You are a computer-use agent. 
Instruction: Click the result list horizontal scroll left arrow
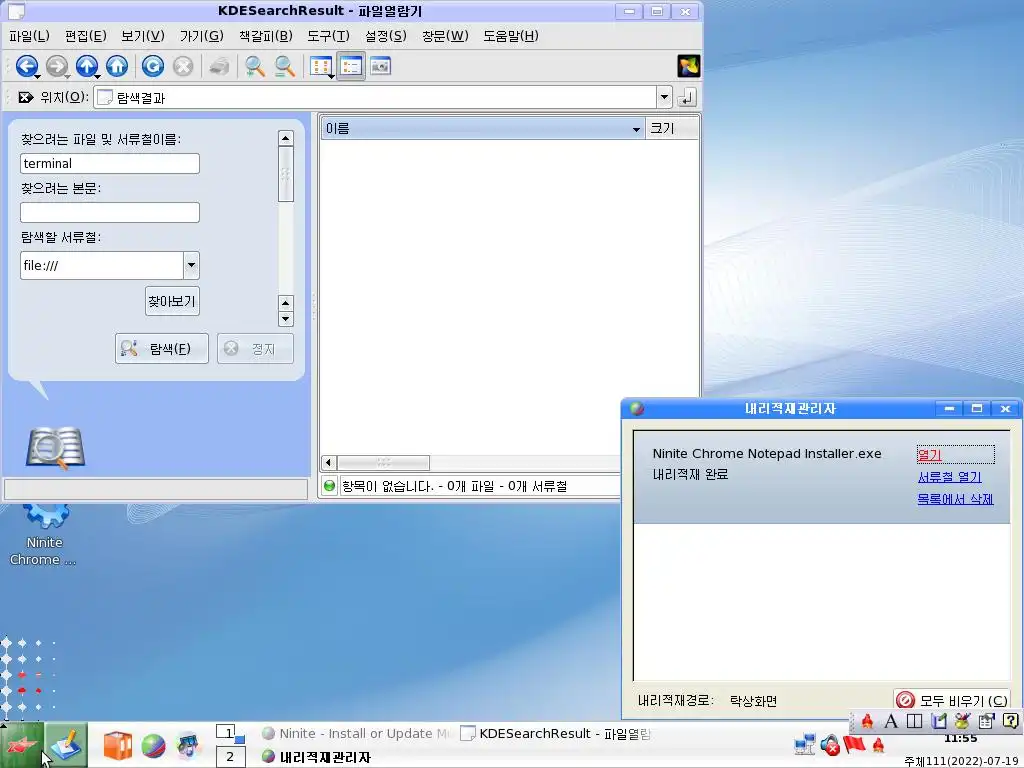(x=328, y=462)
